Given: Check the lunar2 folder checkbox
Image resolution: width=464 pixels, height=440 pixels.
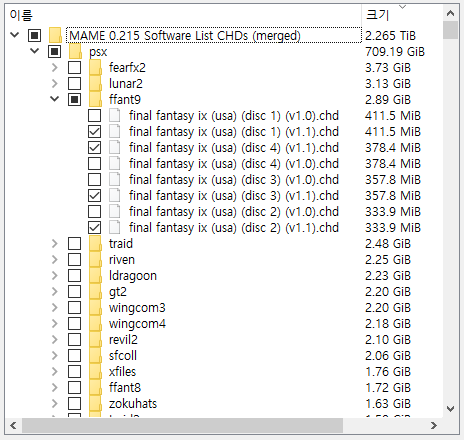Looking at the screenshot, I should click(74, 83).
